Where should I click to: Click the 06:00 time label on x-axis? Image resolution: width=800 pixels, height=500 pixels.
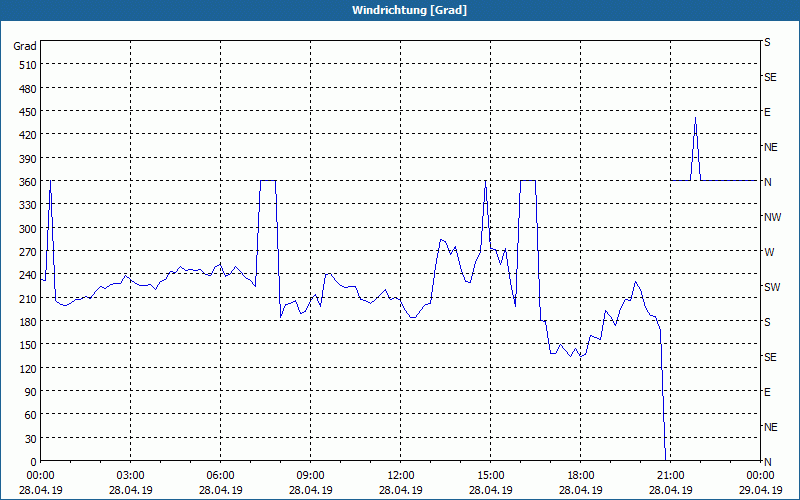click(x=220, y=476)
